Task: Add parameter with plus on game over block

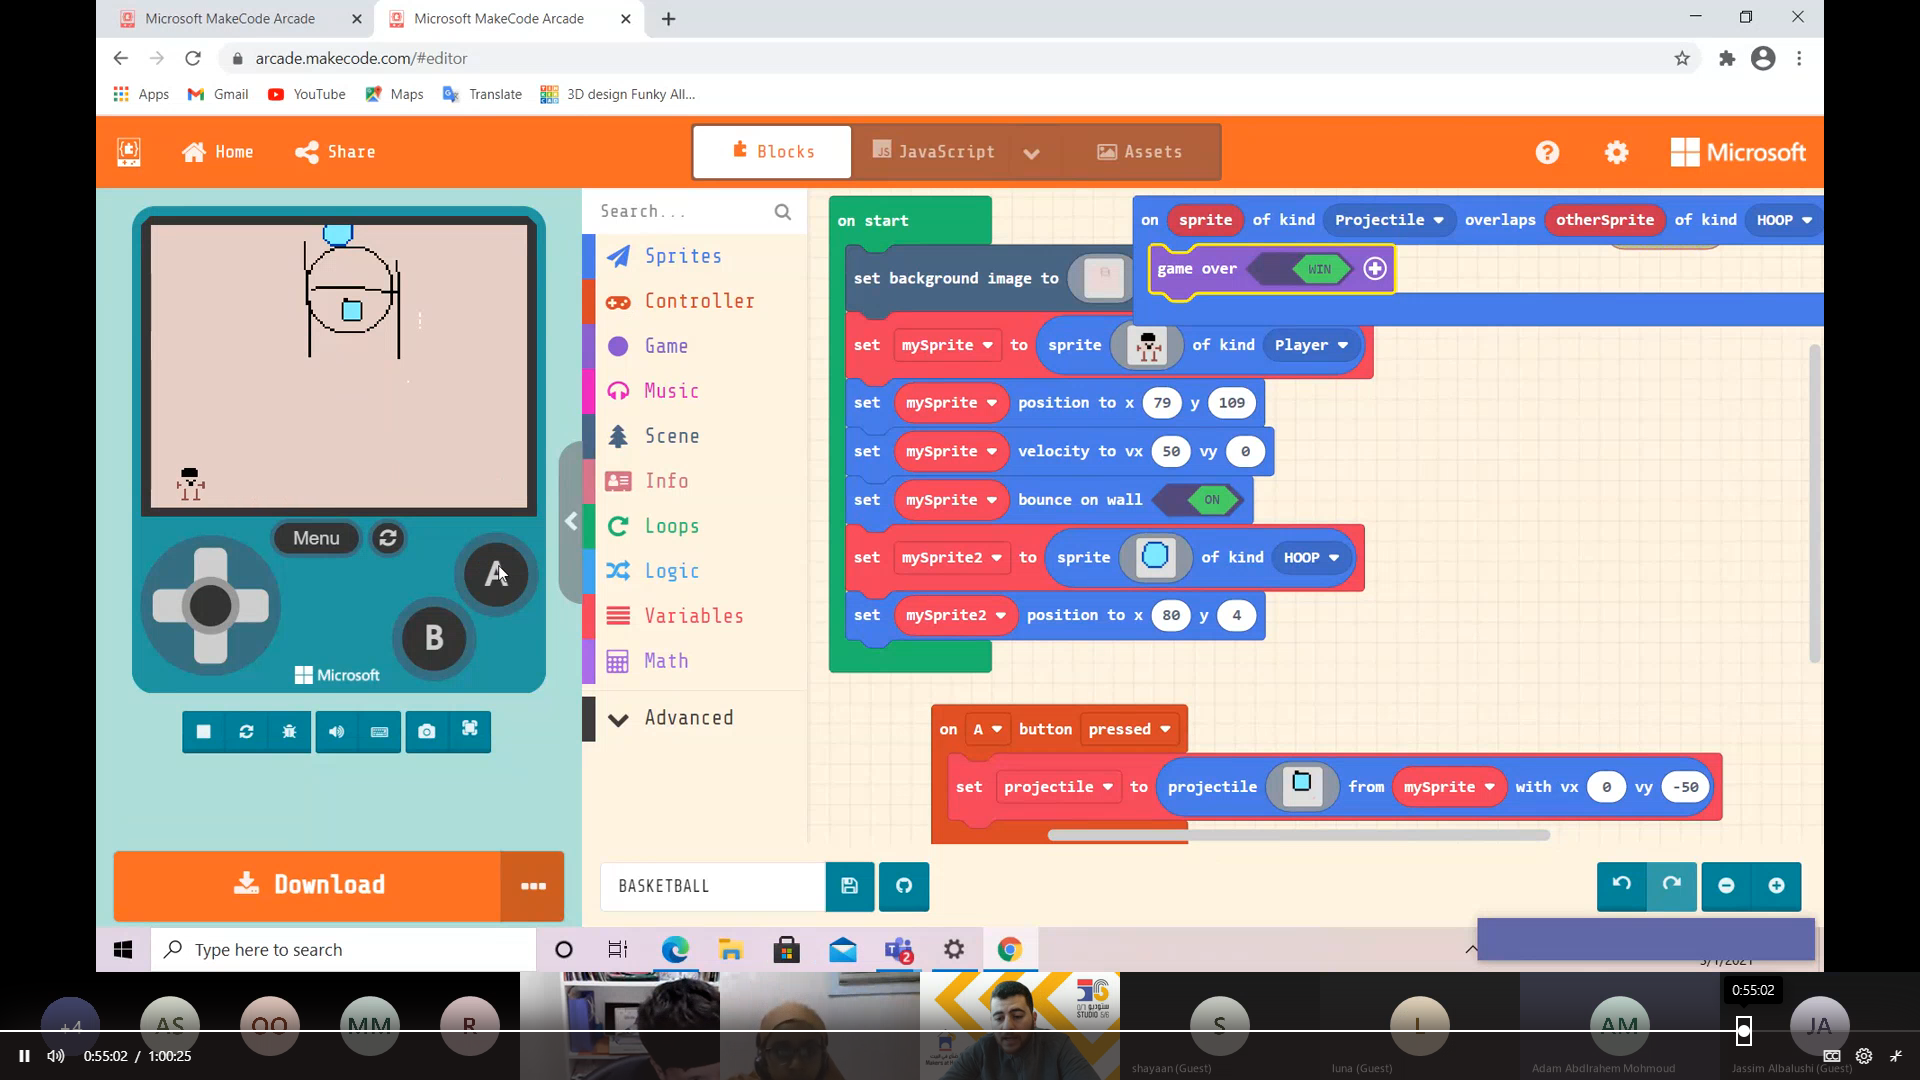Action: pos(1375,269)
